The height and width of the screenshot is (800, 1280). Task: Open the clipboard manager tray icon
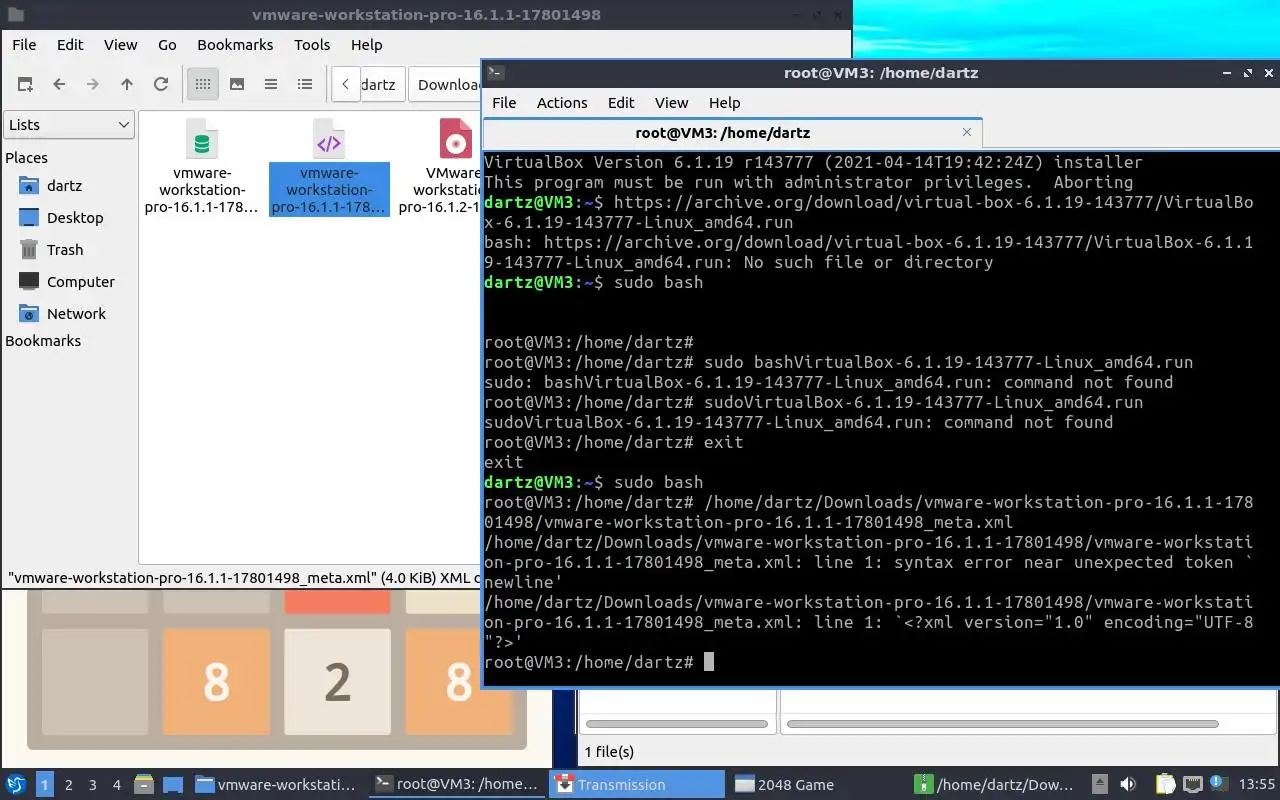tap(1166, 785)
